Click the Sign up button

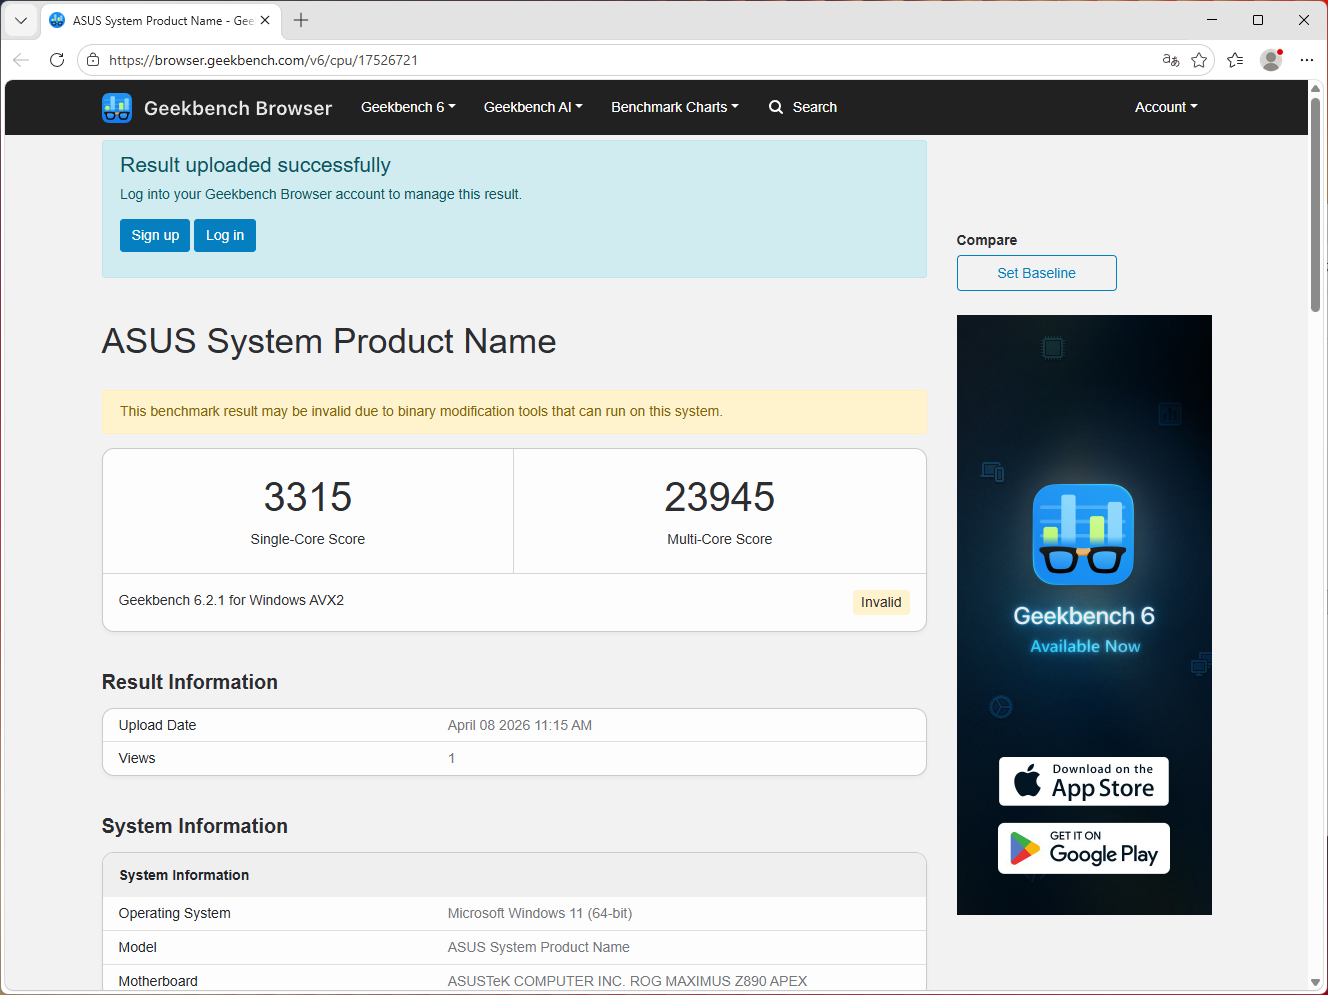point(155,235)
